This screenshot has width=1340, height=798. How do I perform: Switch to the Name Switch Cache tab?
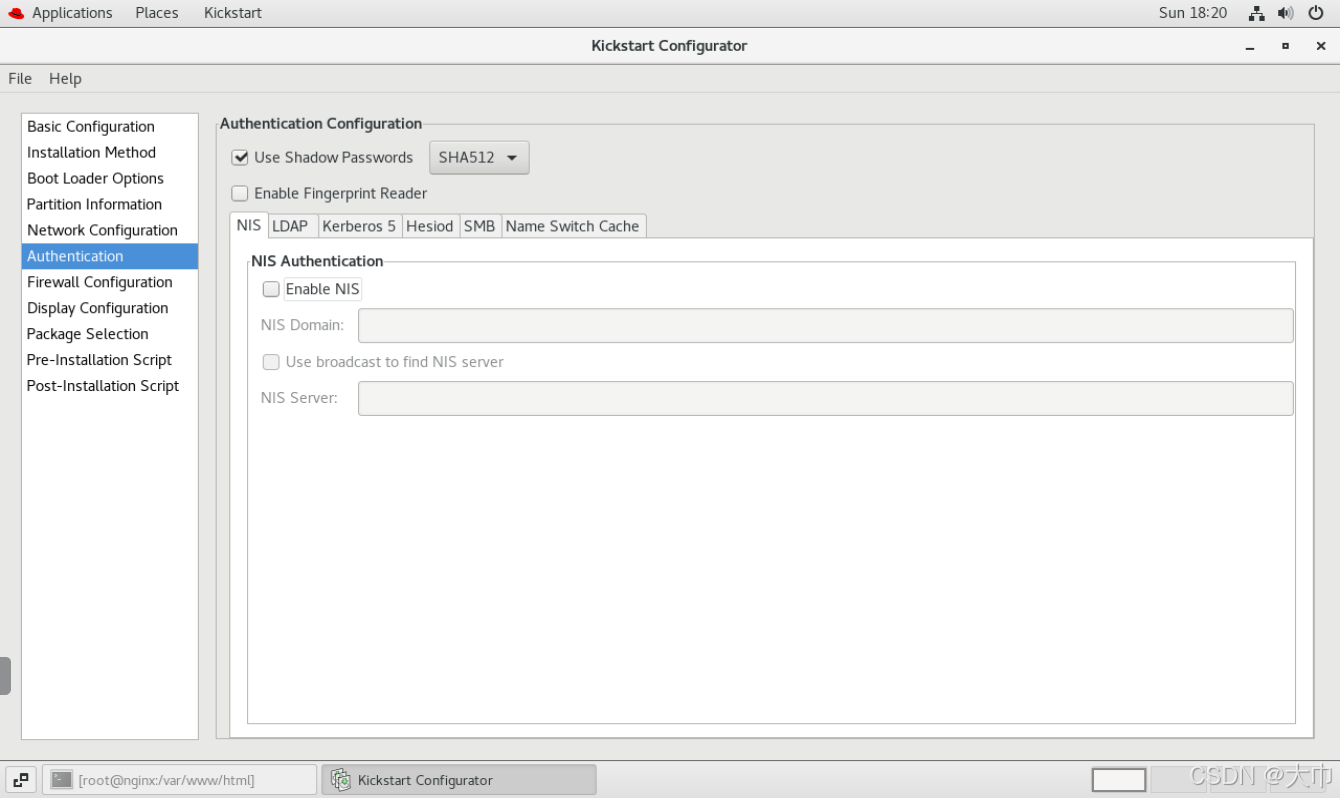573,226
